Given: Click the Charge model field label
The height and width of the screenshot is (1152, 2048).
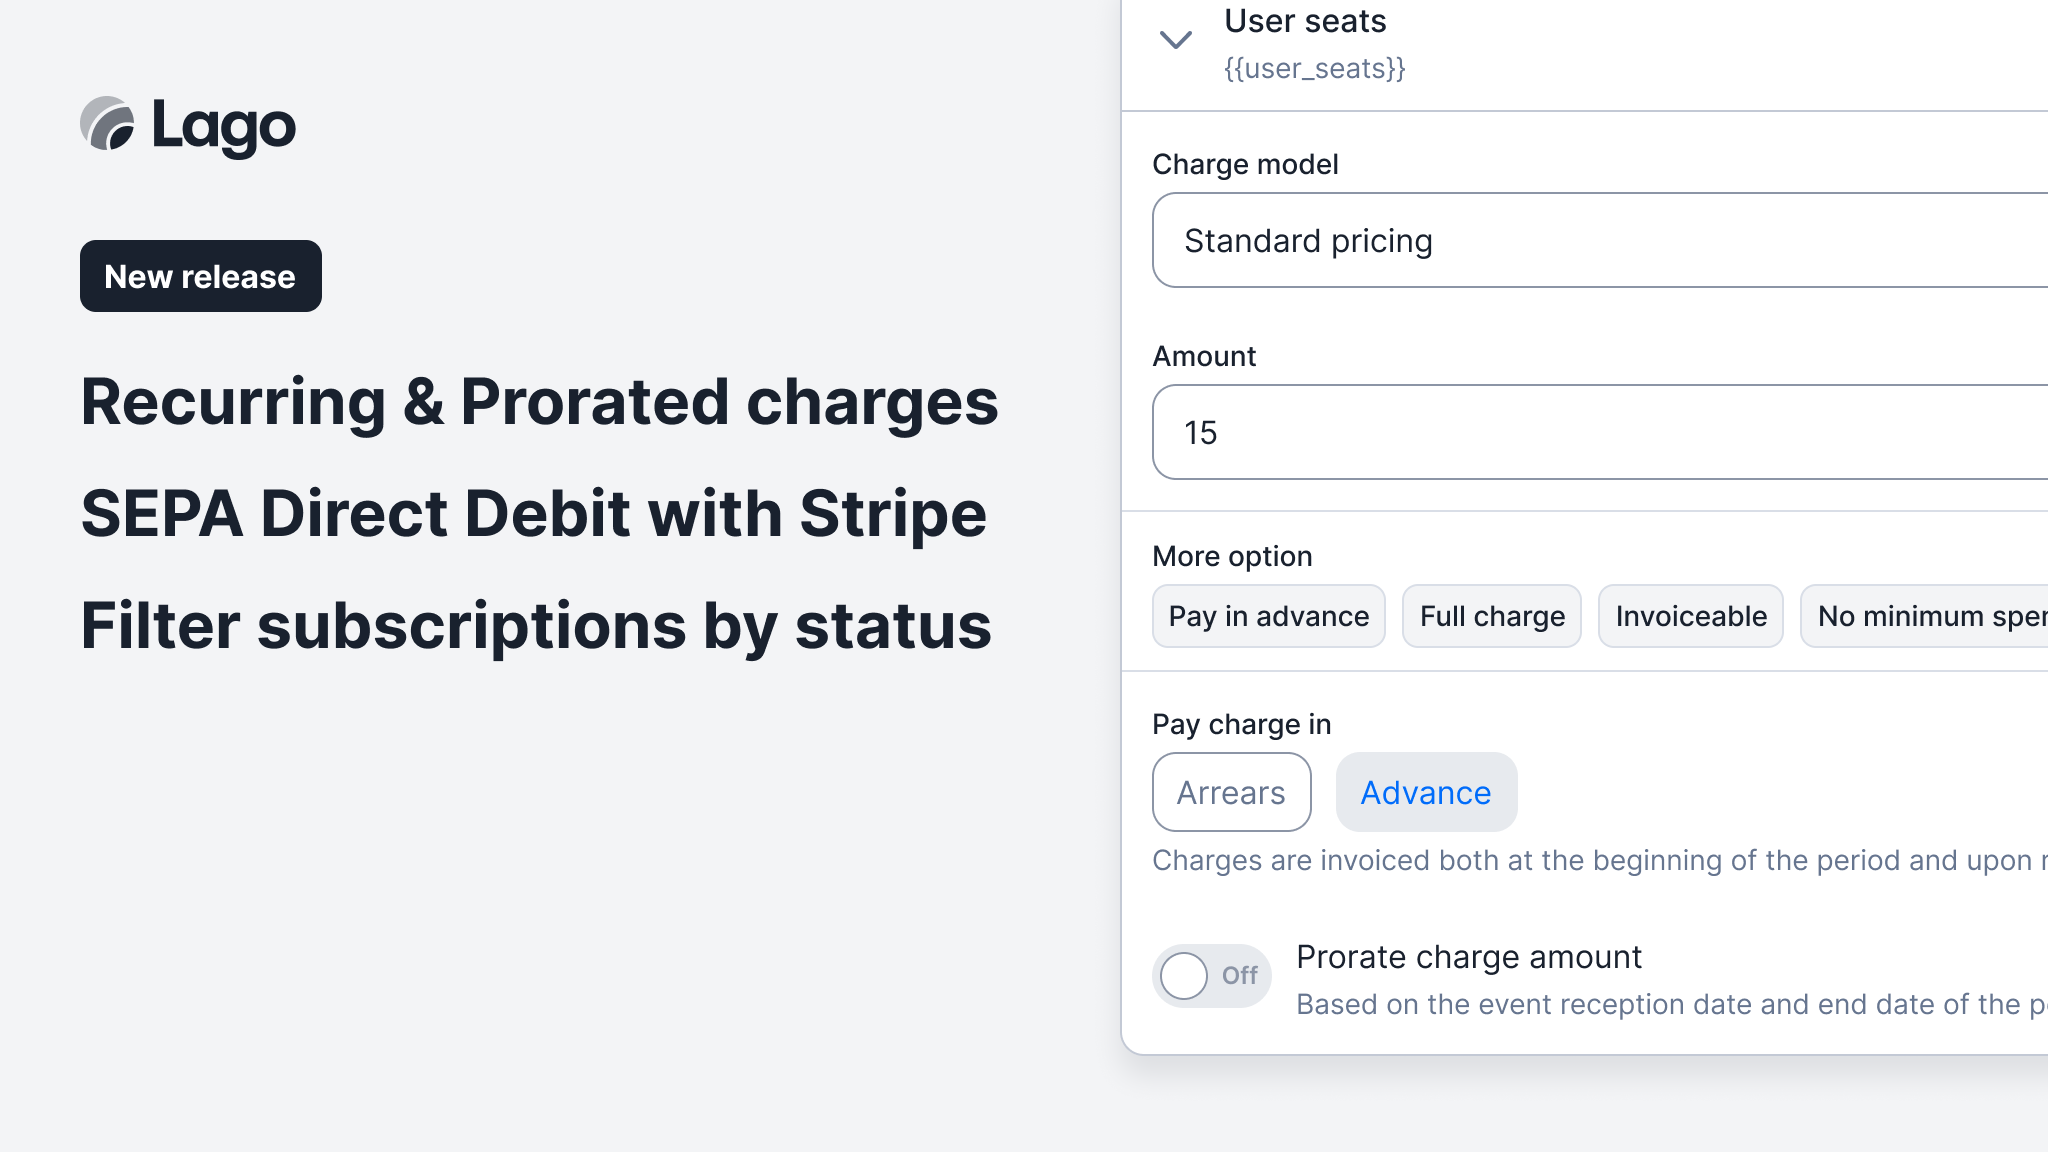Looking at the screenshot, I should tap(1245, 164).
